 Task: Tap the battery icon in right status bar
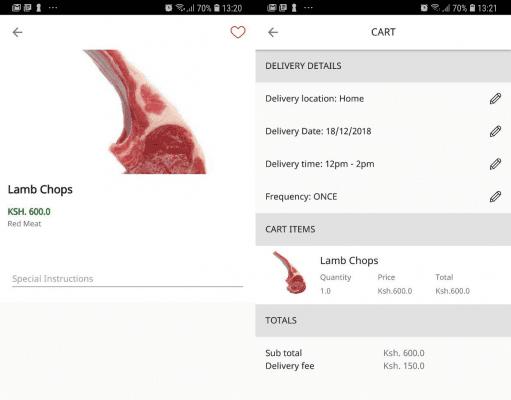point(472,8)
